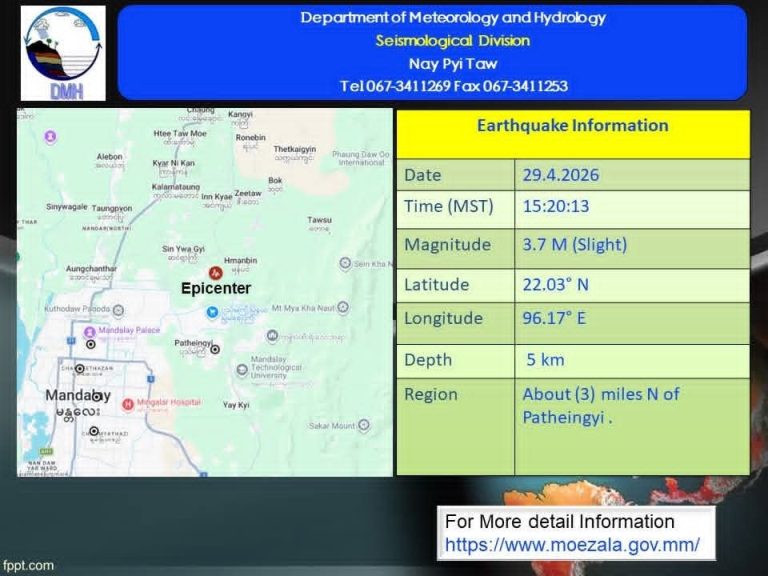Select the Mandalay Technological University marker
Screen dimensions: 768x576
(x=241, y=370)
